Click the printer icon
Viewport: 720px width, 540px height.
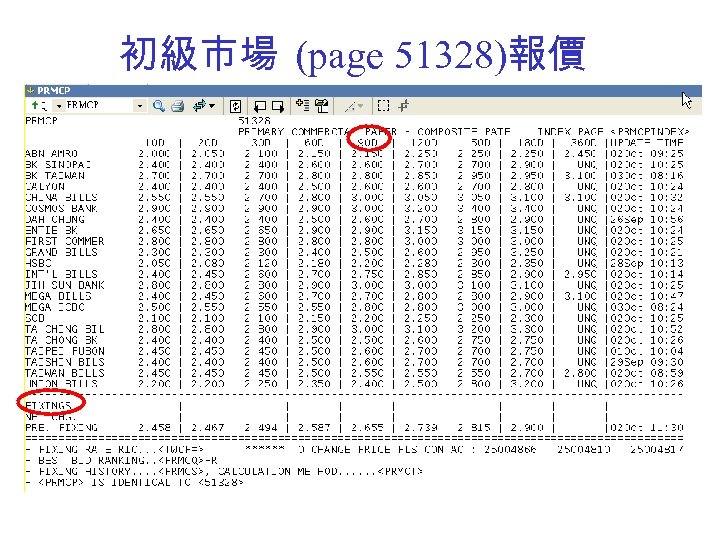(178, 107)
